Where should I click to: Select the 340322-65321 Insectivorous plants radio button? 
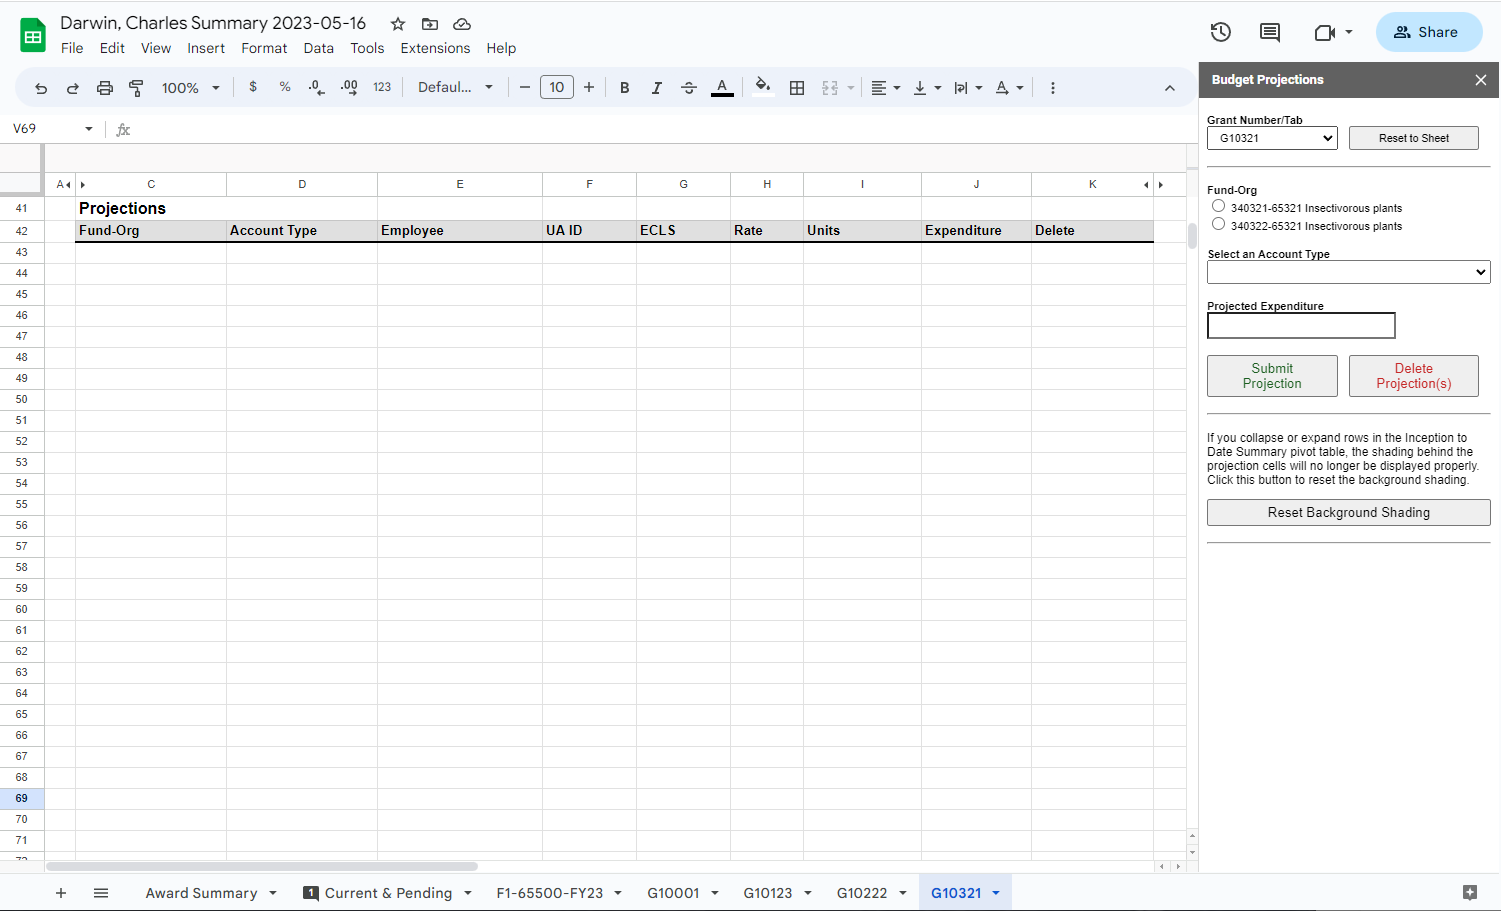pos(1218,224)
